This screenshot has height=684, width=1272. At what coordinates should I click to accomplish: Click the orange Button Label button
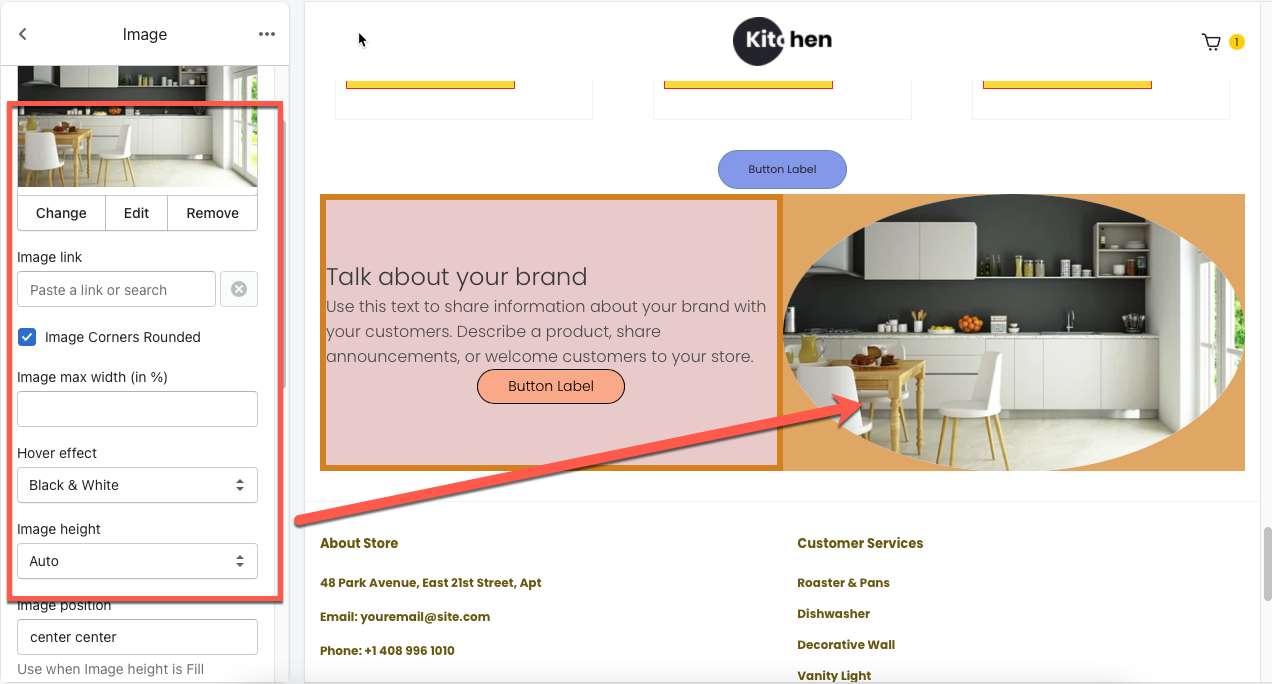tap(551, 386)
